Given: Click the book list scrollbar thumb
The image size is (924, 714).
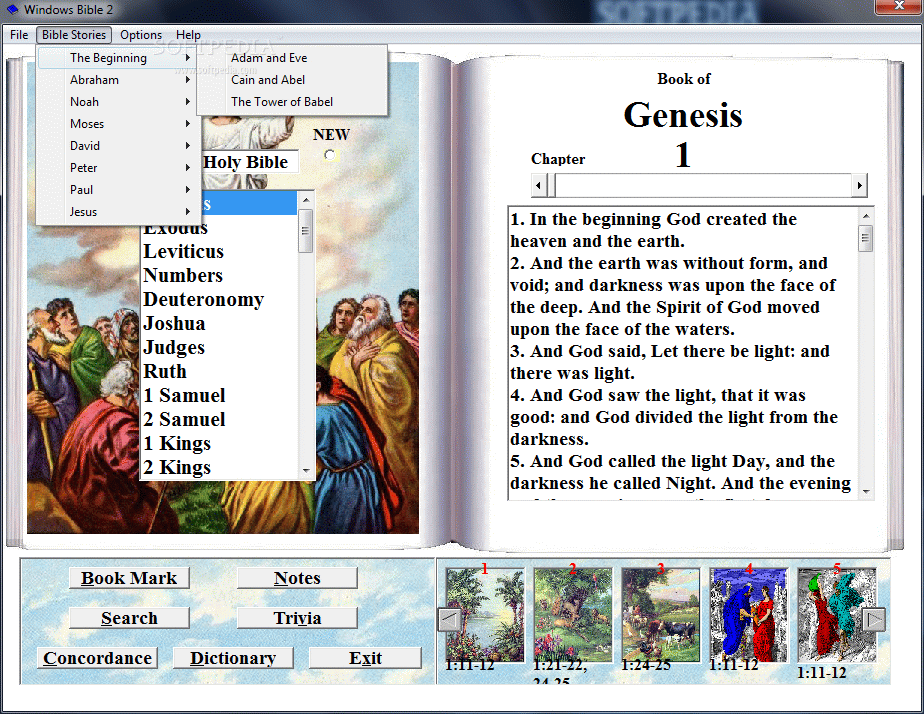Looking at the screenshot, I should click(x=306, y=231).
